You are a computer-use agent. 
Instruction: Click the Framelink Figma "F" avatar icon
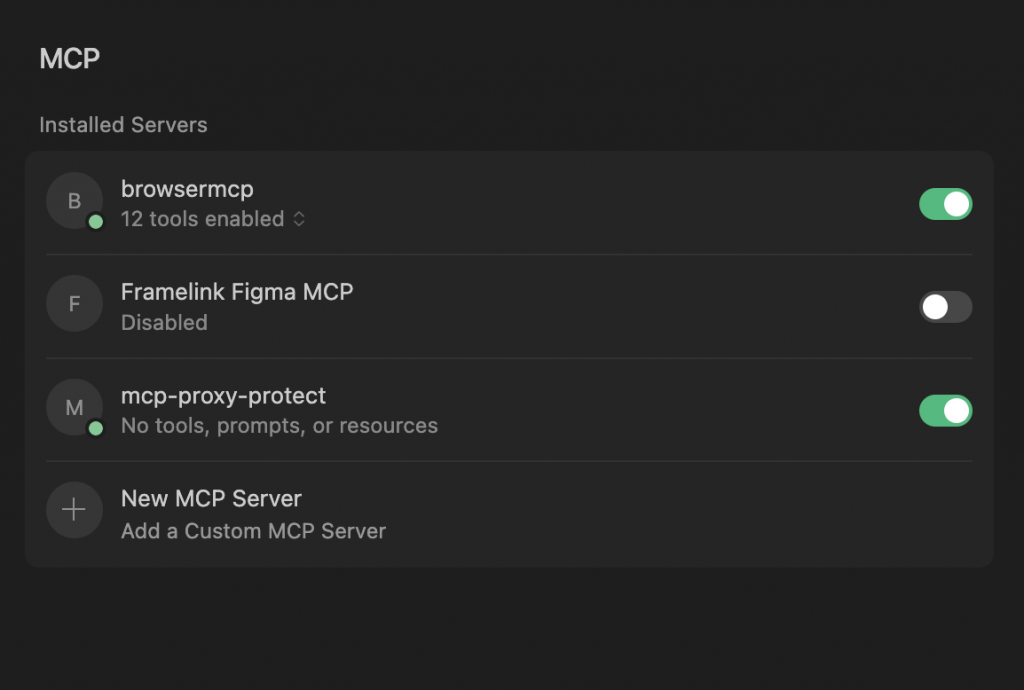coord(74,304)
